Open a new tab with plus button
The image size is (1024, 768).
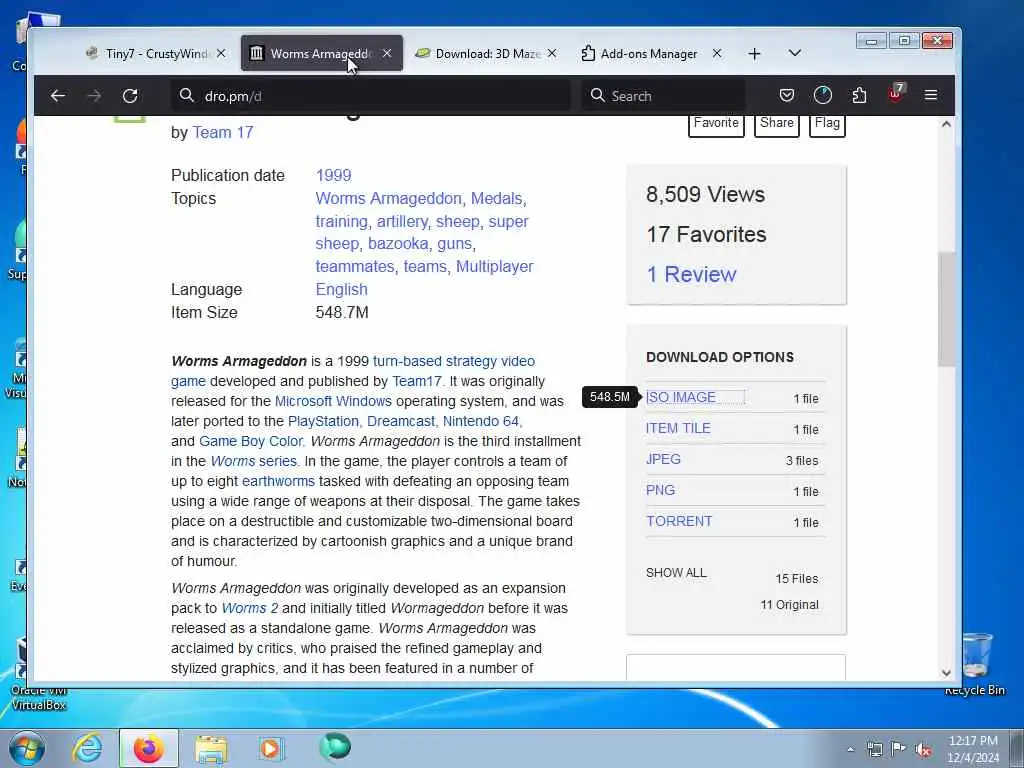pyautogui.click(x=754, y=54)
